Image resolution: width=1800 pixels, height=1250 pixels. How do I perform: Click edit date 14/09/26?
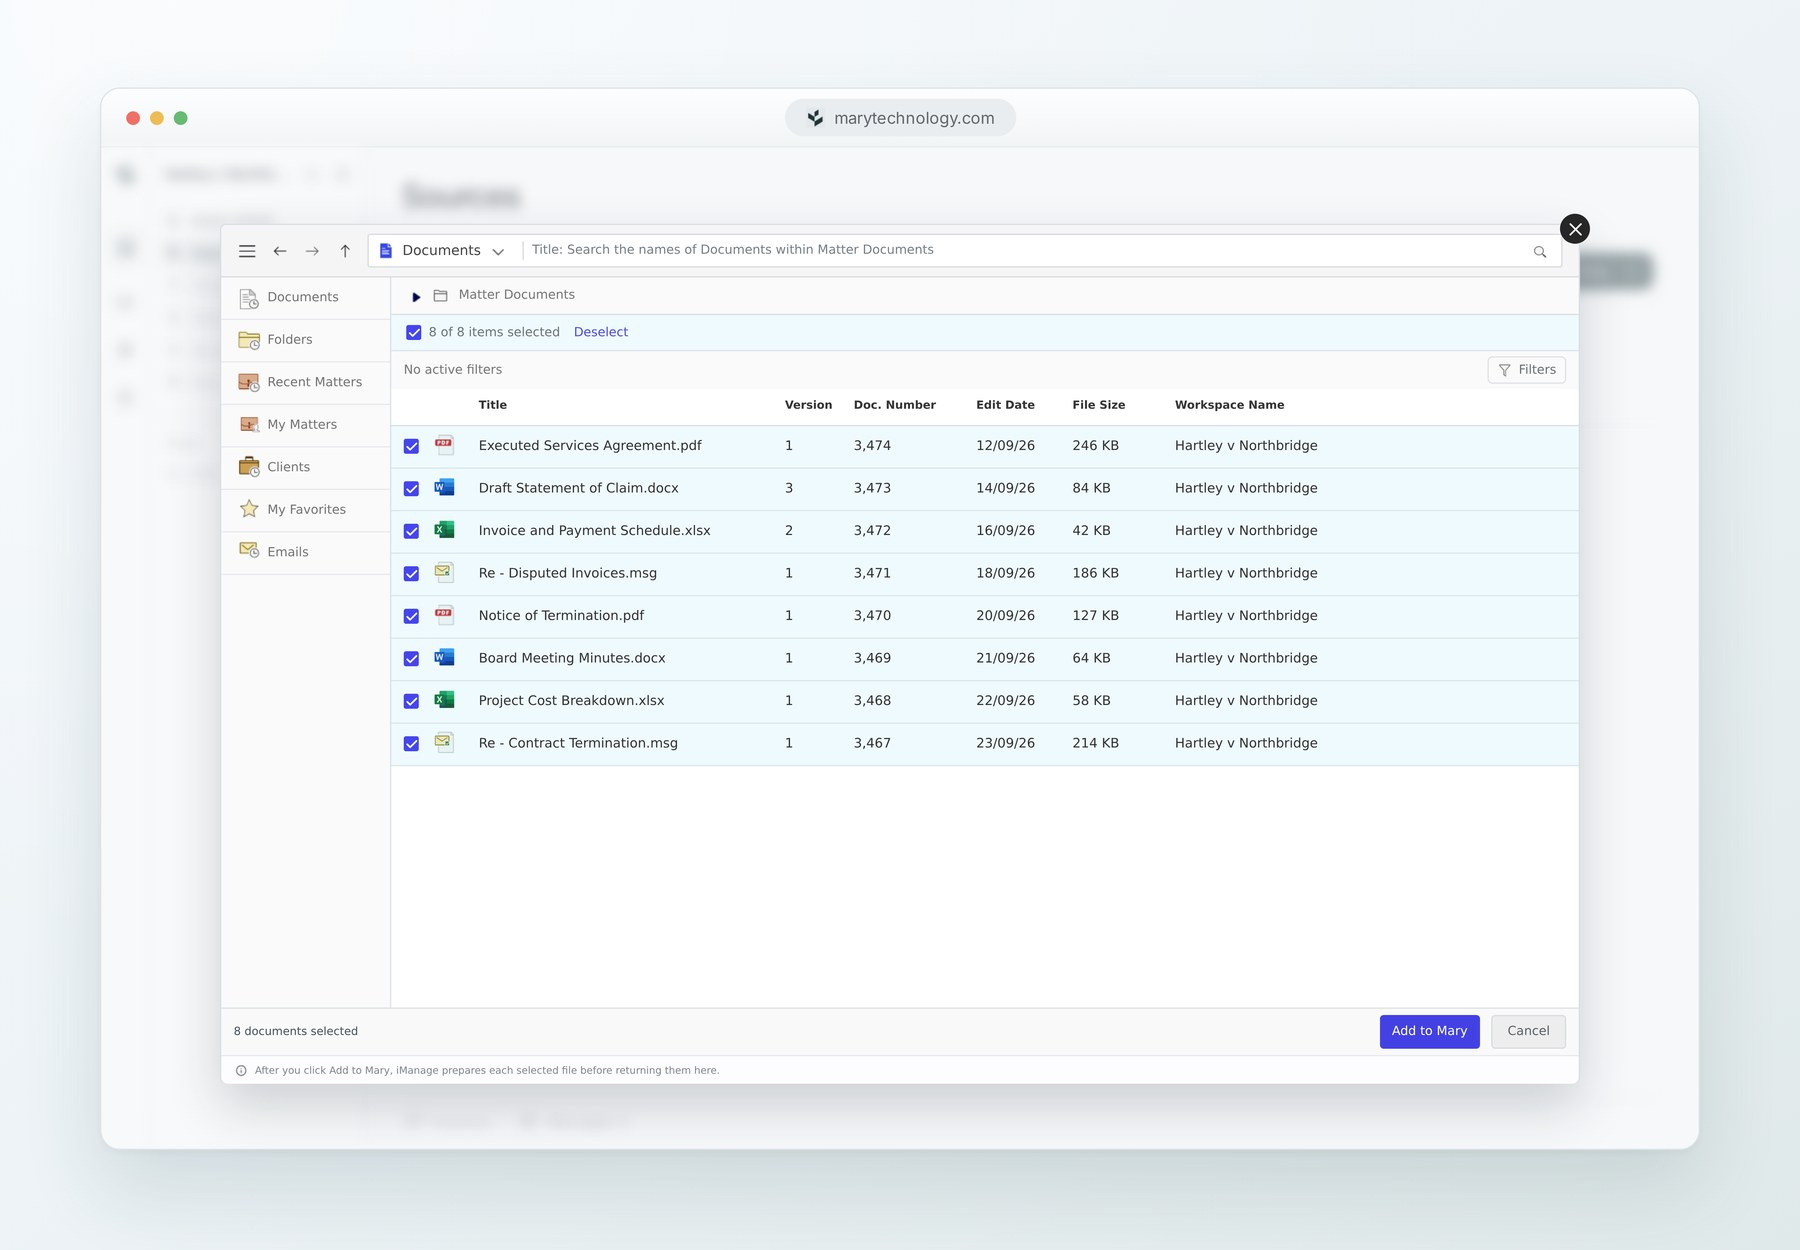pos(1005,488)
